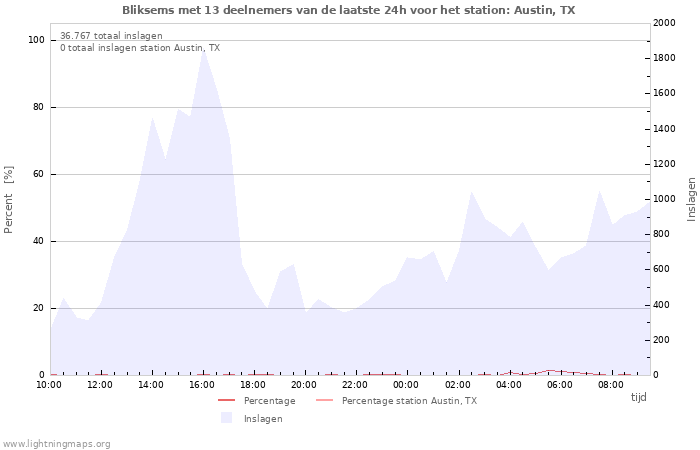Select the 36.767 totaal inslagen text
The height and width of the screenshot is (450, 700).
[x=111, y=36]
